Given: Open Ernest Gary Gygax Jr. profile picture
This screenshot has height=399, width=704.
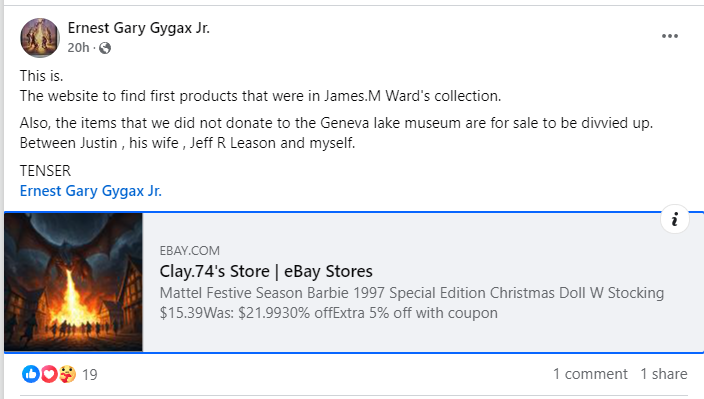Looking at the screenshot, I should pos(40,38).
